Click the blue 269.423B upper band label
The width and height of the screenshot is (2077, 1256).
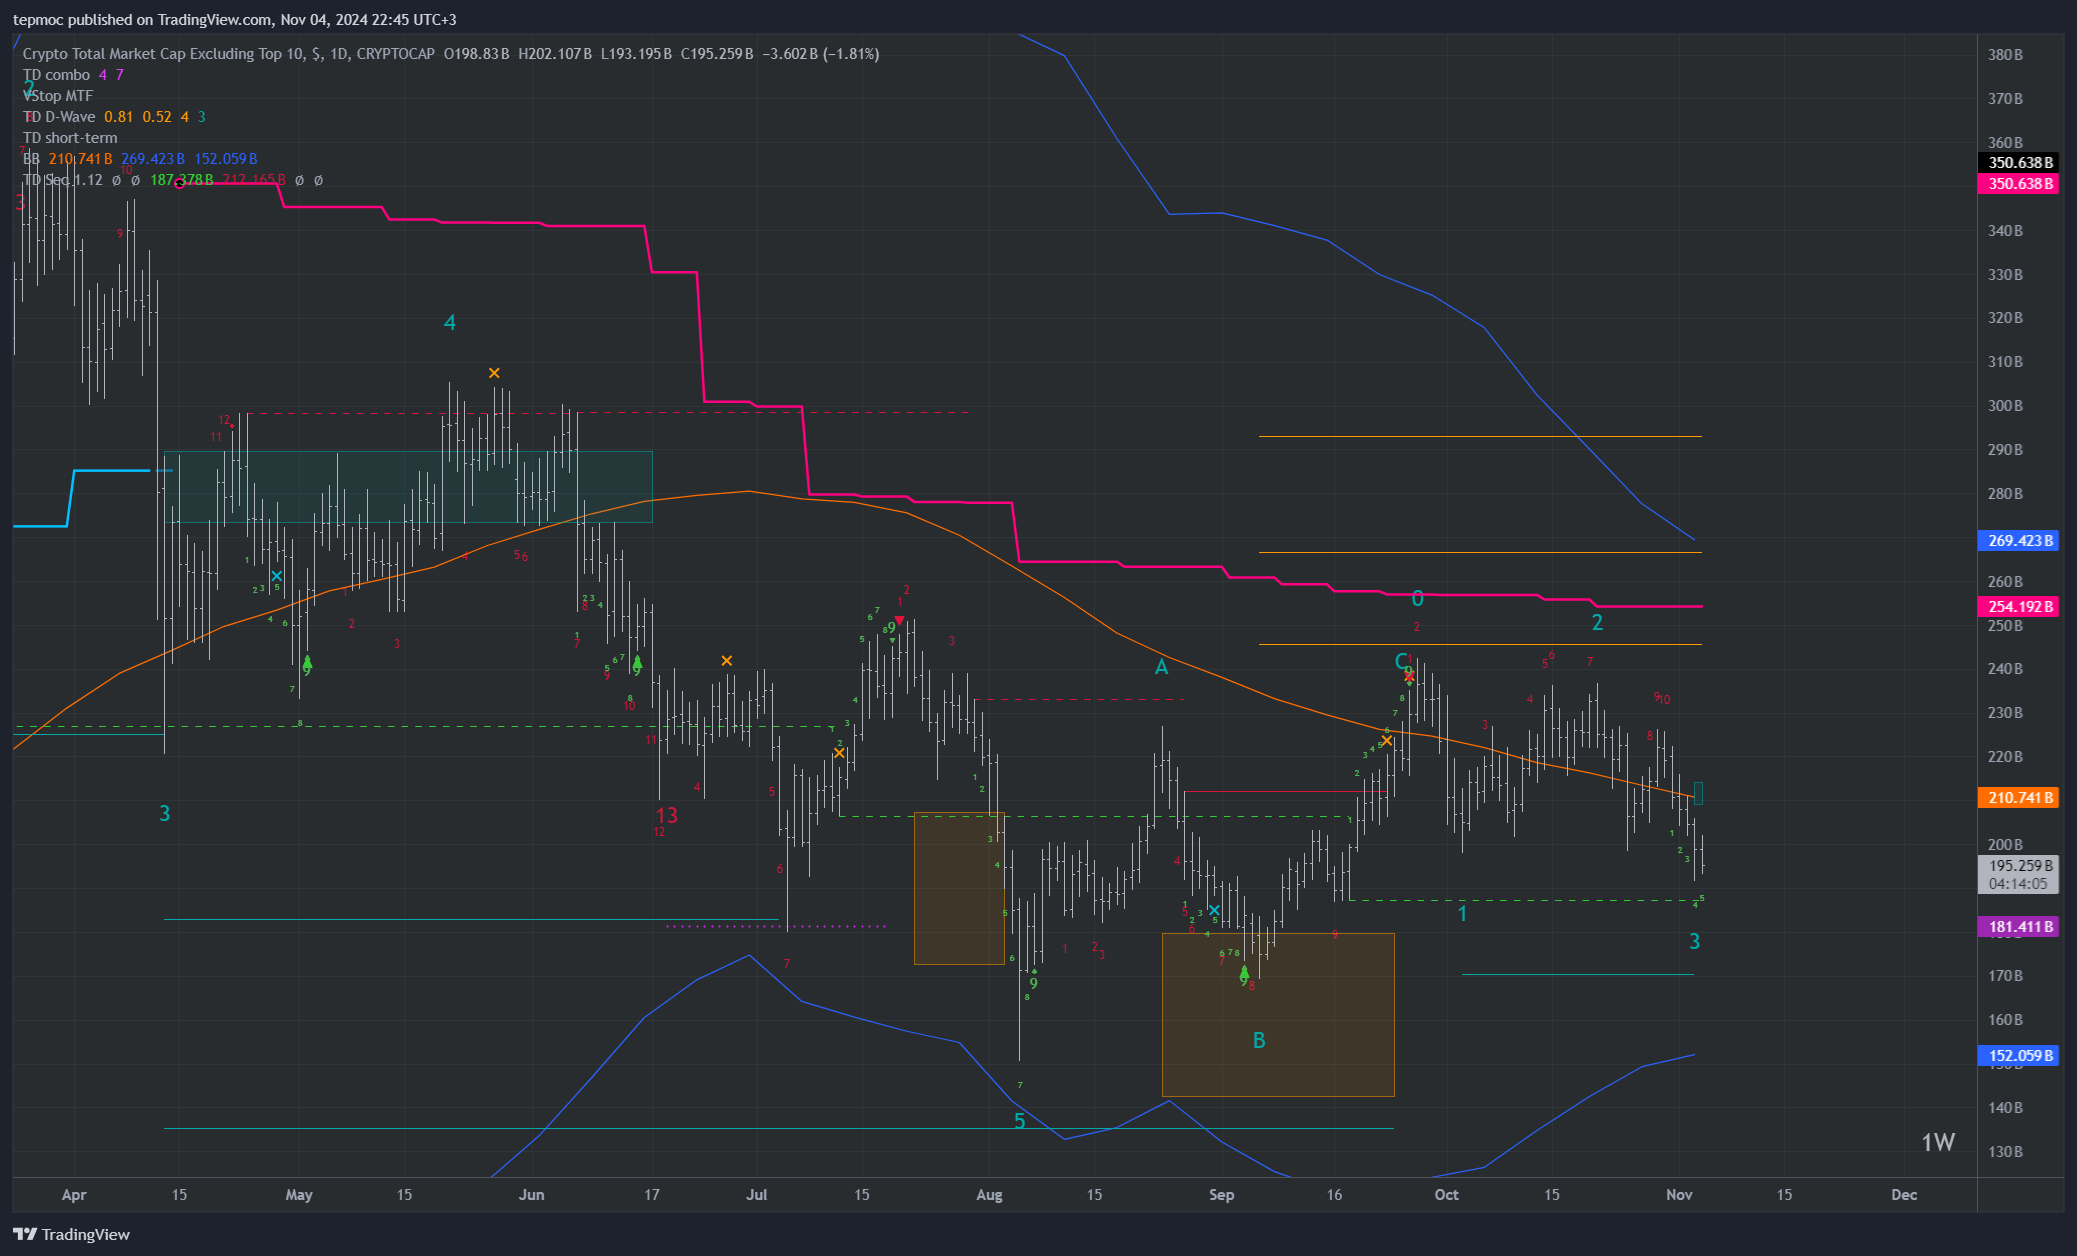pyautogui.click(x=2018, y=541)
